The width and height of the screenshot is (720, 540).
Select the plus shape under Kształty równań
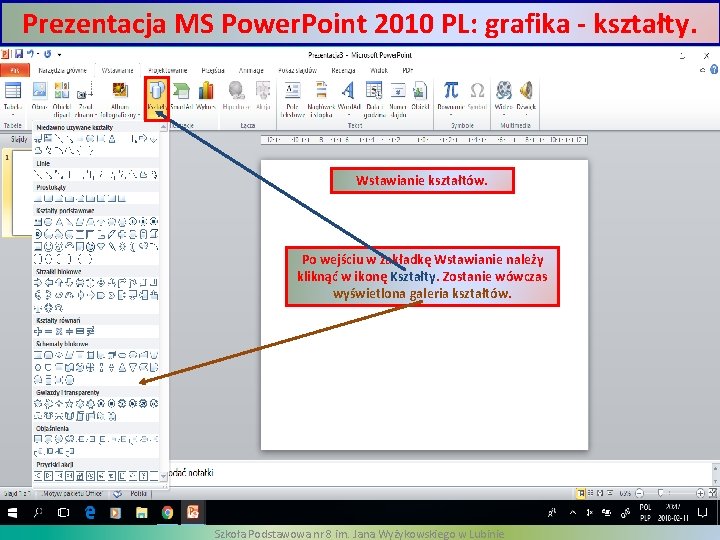[x=38, y=331]
